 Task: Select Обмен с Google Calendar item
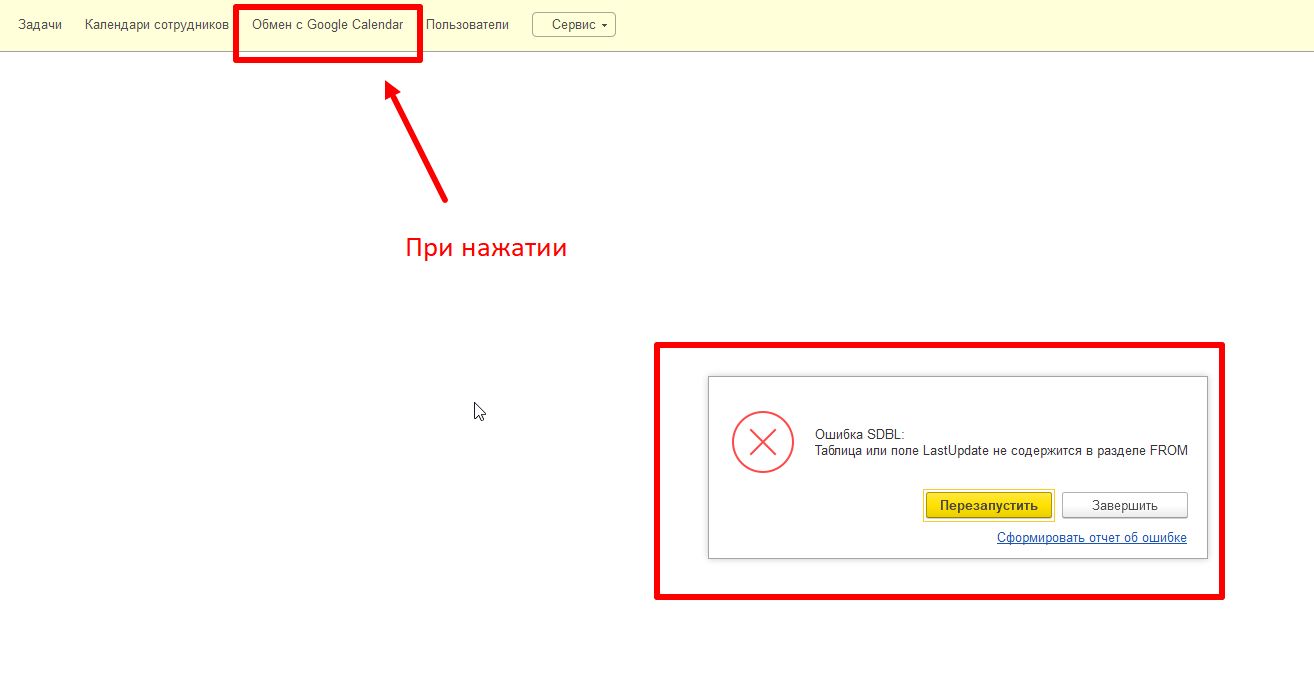pos(328,25)
